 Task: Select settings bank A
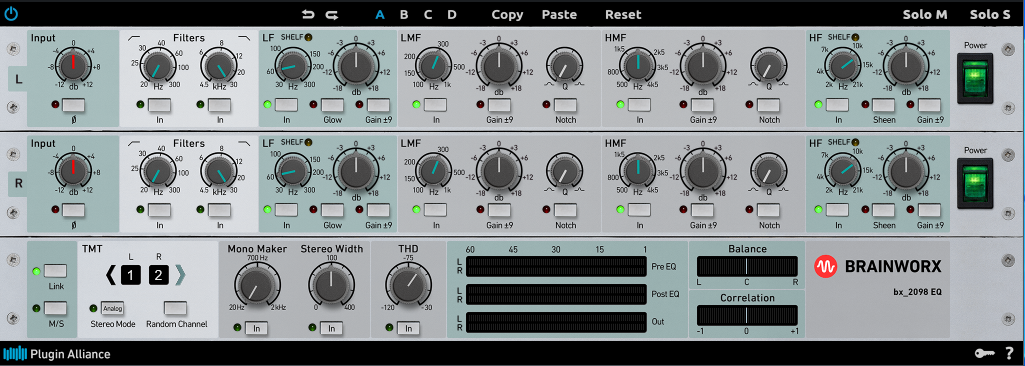(x=380, y=14)
